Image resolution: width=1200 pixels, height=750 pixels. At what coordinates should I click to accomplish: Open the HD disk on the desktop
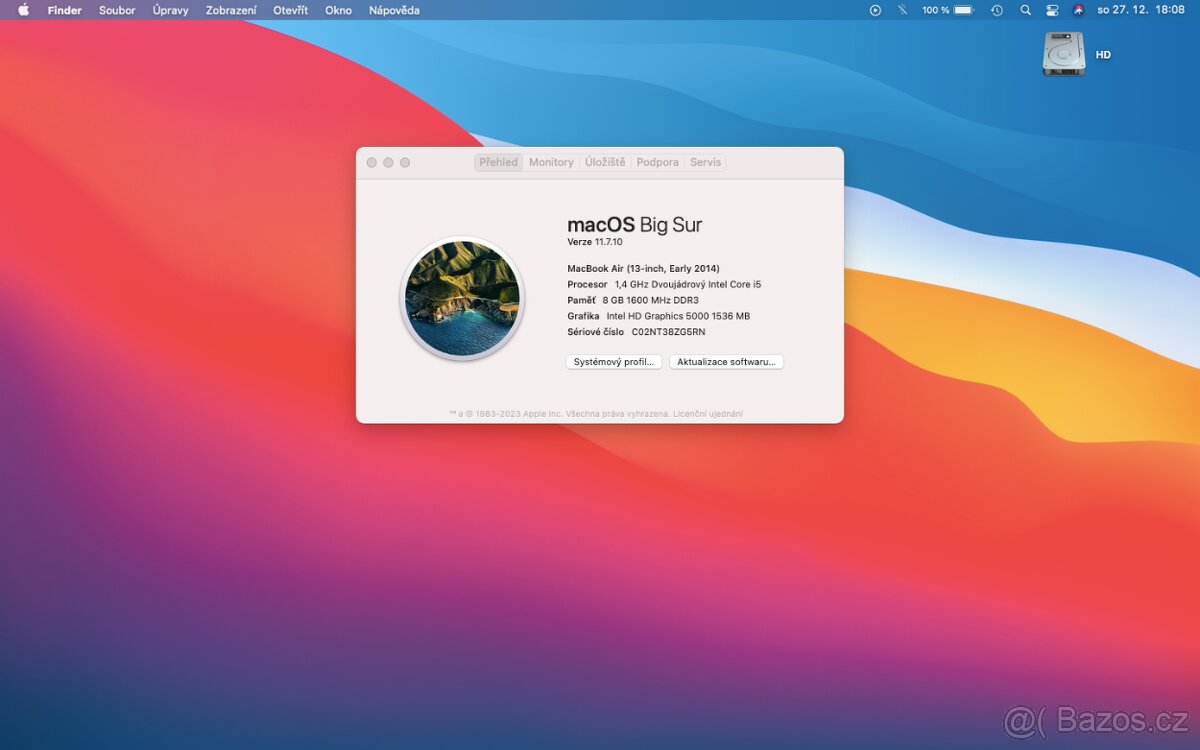(1064, 52)
